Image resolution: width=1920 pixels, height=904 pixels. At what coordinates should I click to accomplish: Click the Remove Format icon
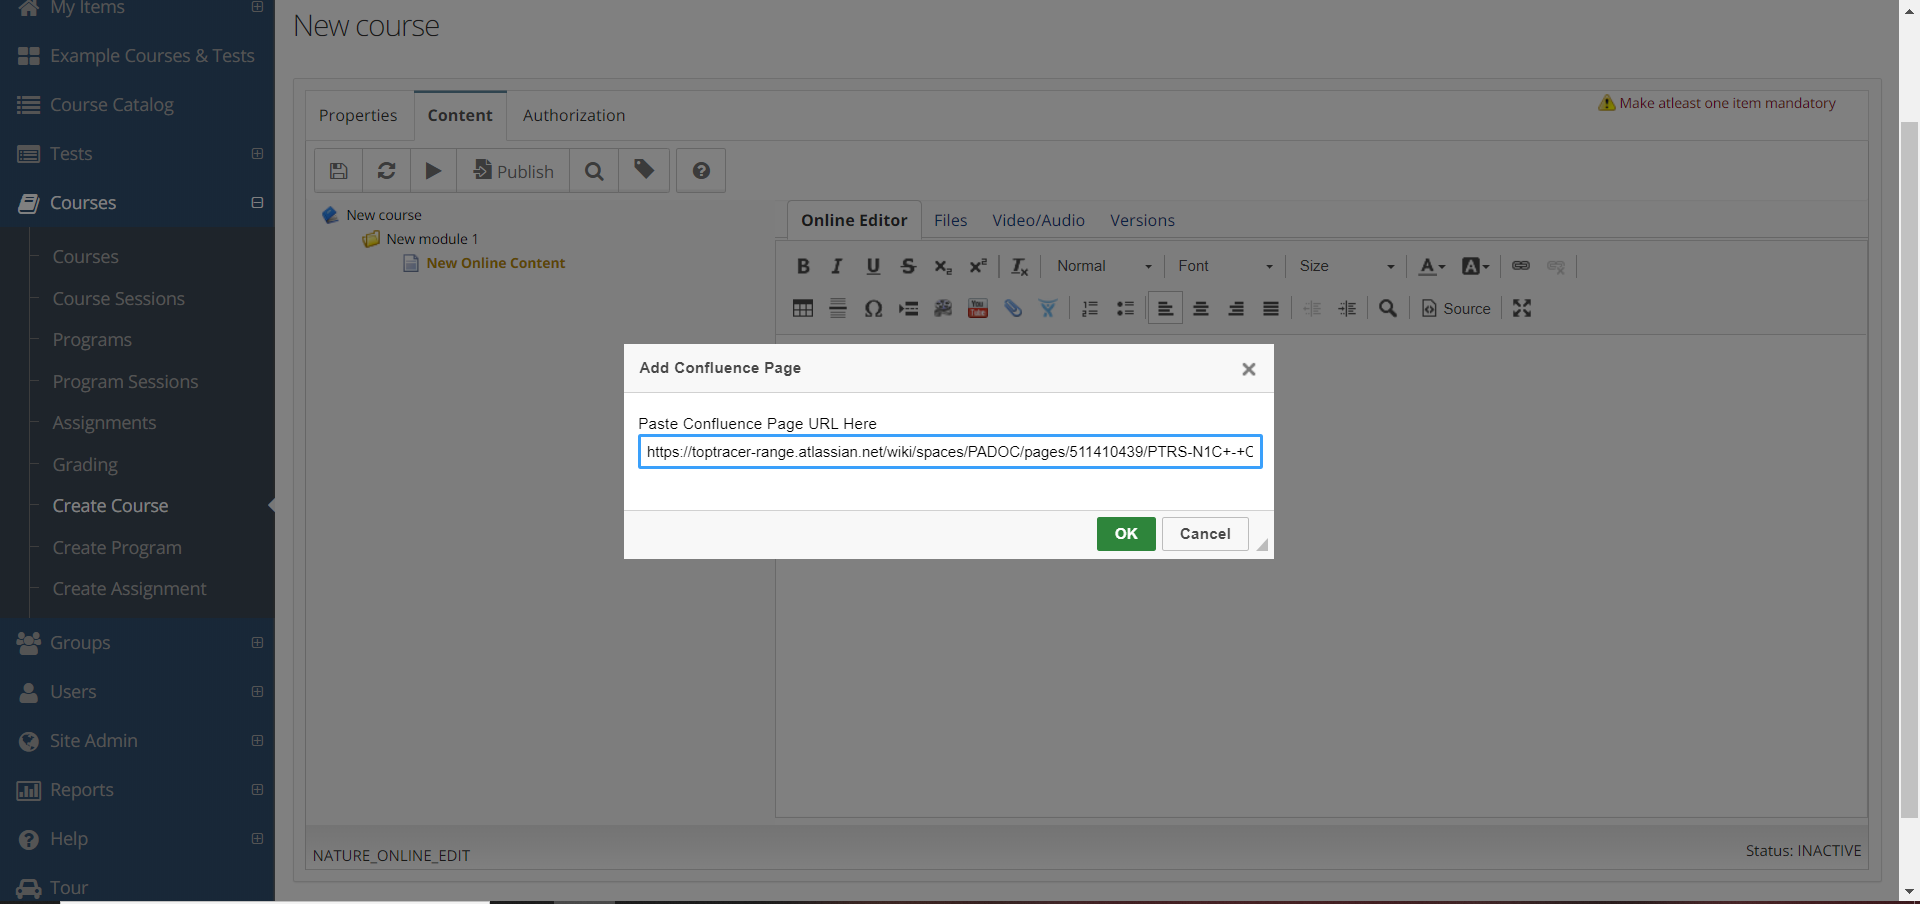pyautogui.click(x=1020, y=266)
